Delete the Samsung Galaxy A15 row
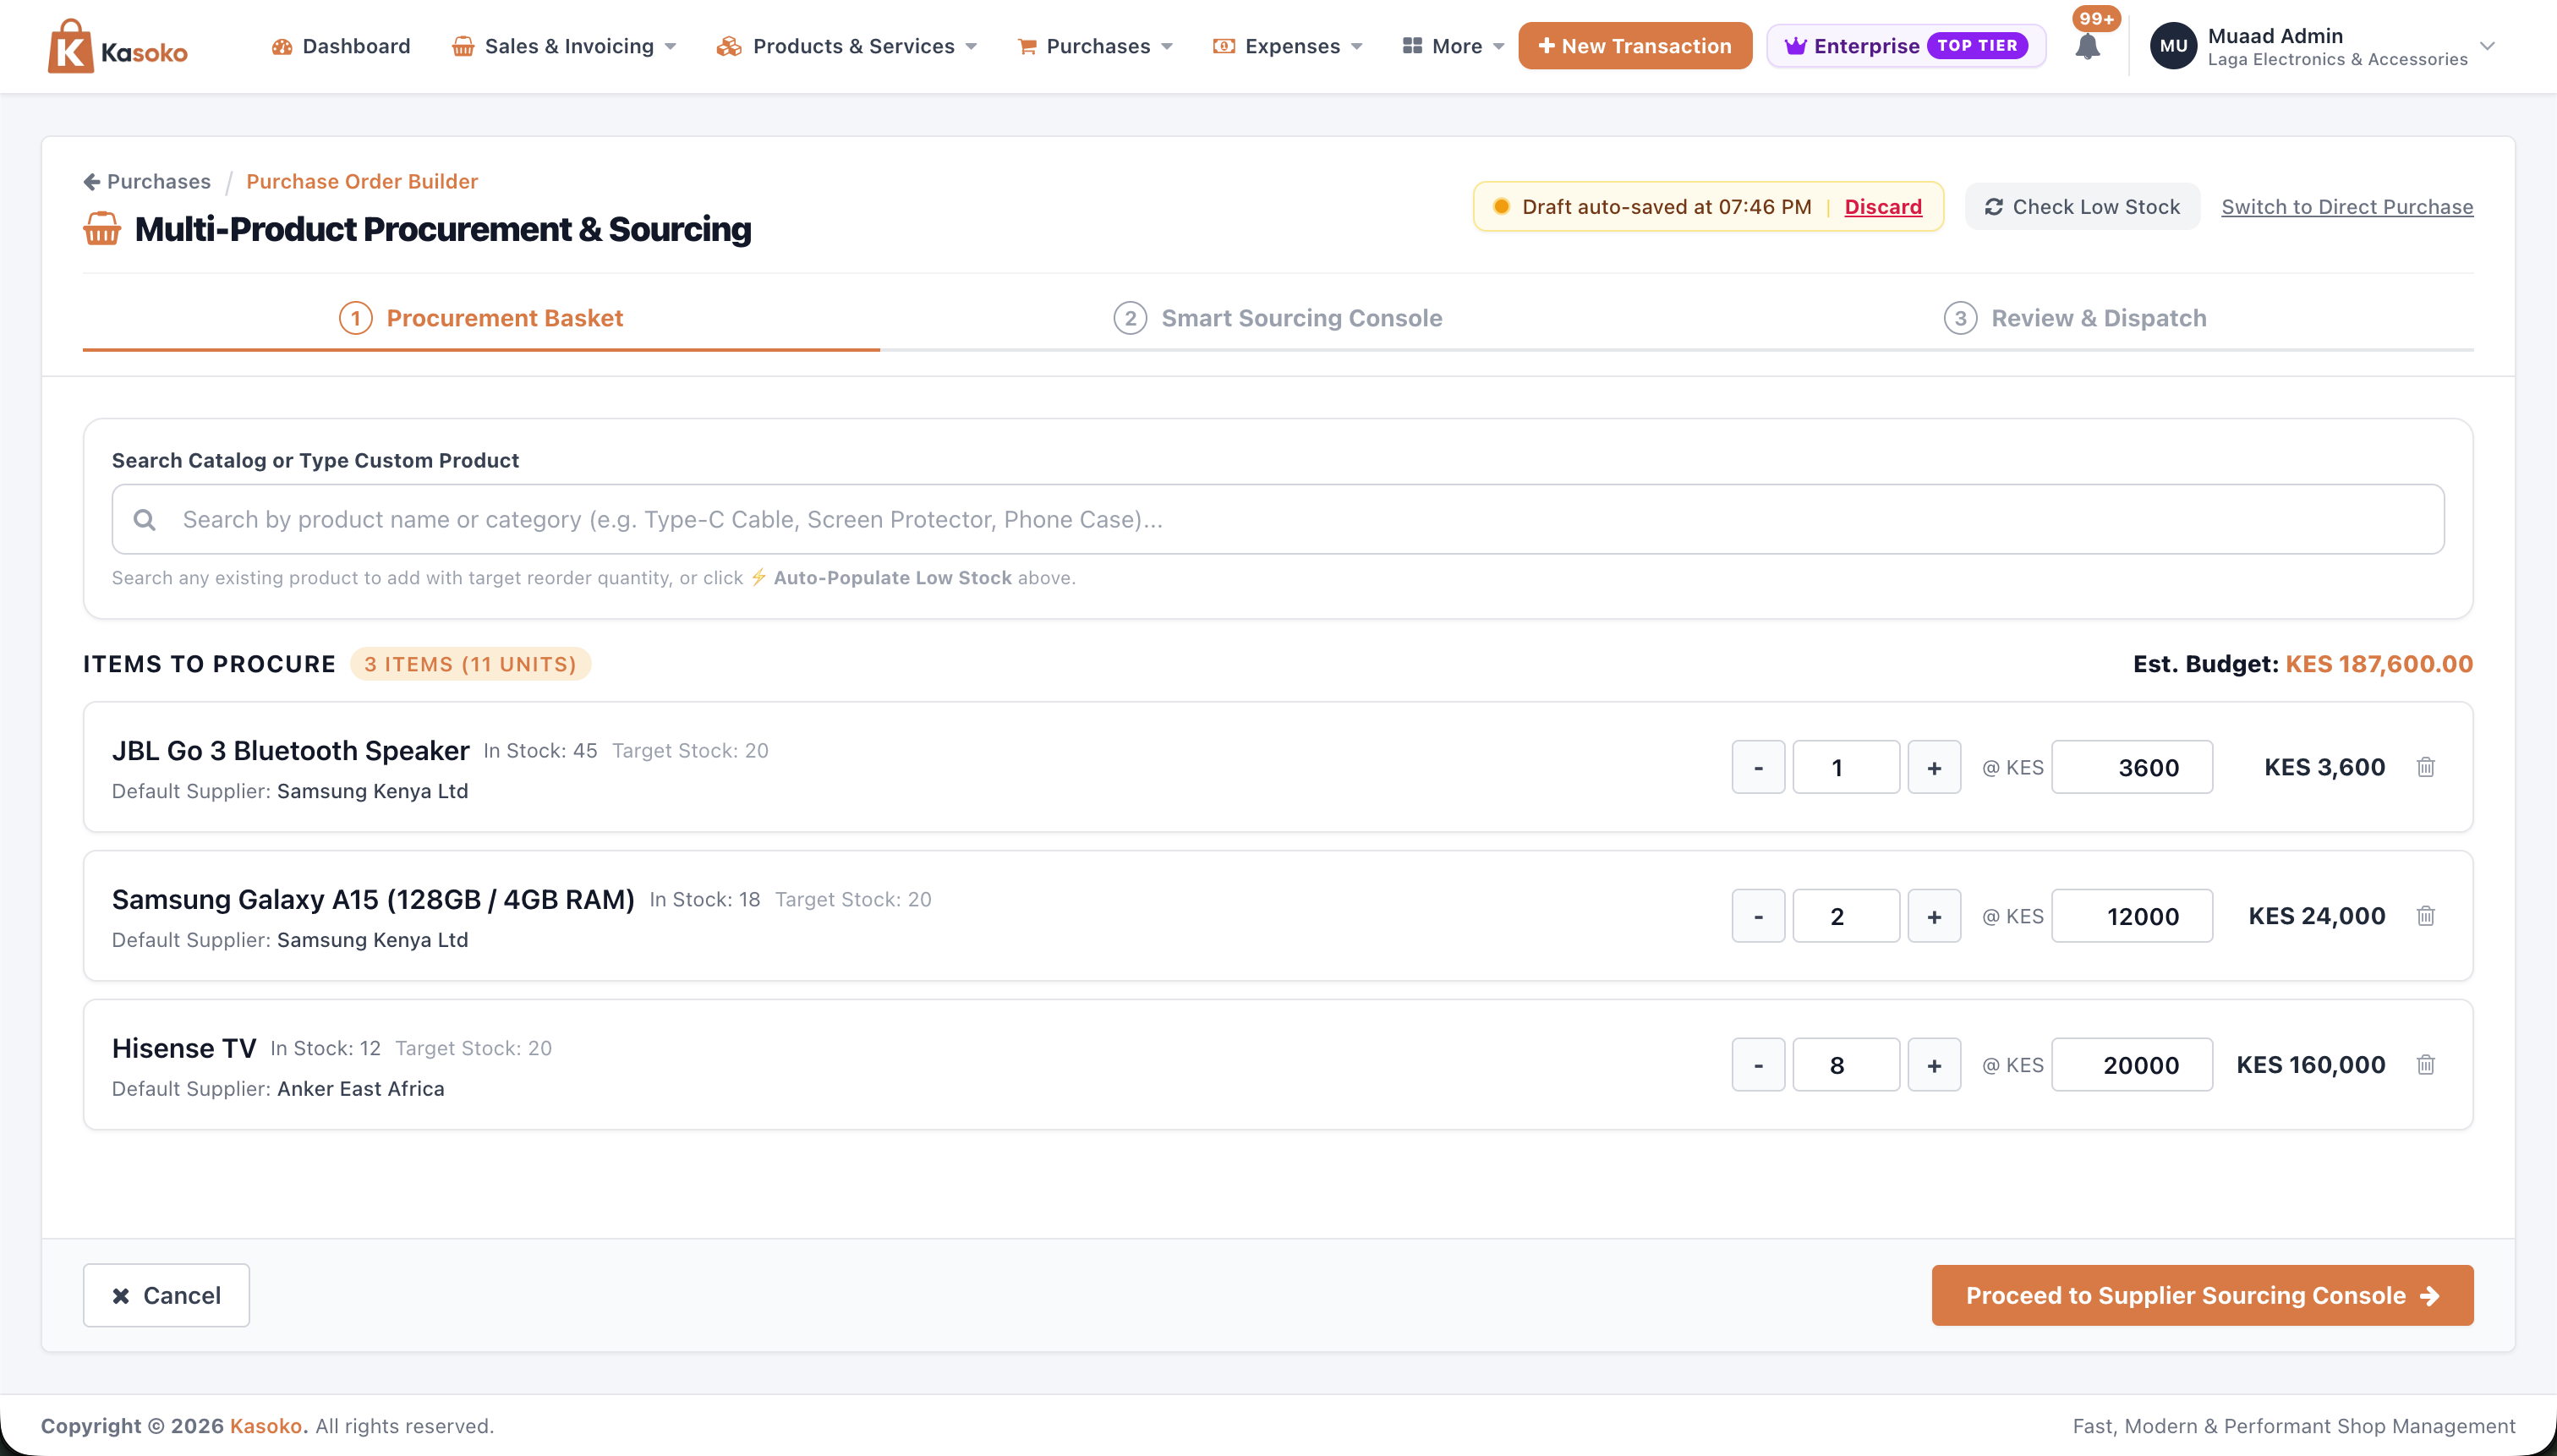This screenshot has height=1456, width=2557. tap(2425, 916)
